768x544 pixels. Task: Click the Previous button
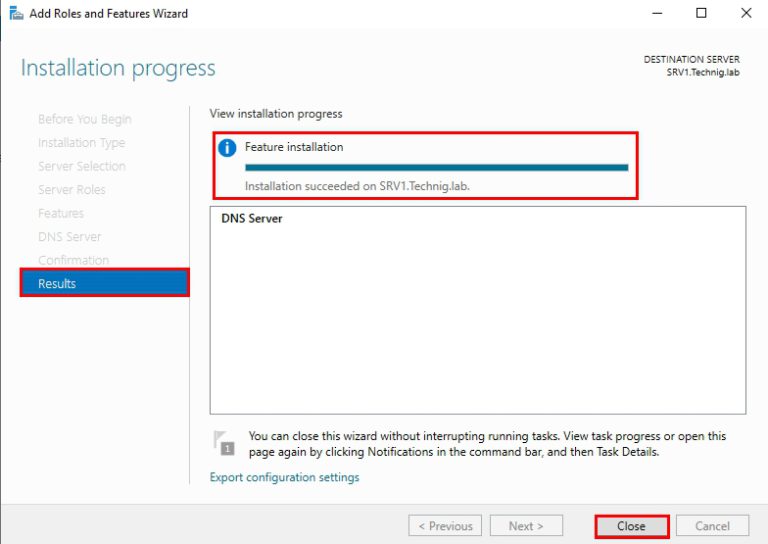(x=445, y=526)
